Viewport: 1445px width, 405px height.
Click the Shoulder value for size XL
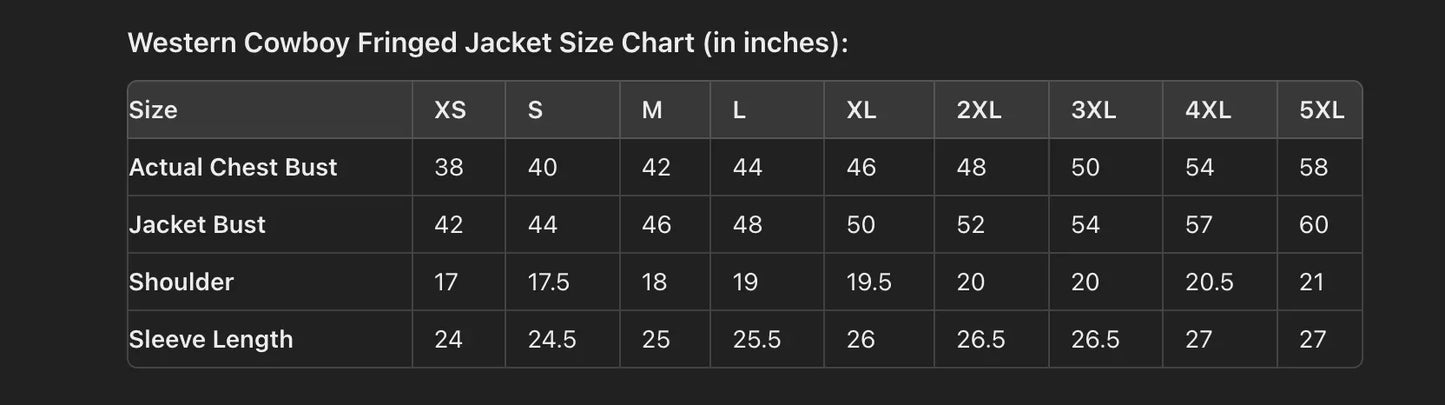[x=868, y=282]
